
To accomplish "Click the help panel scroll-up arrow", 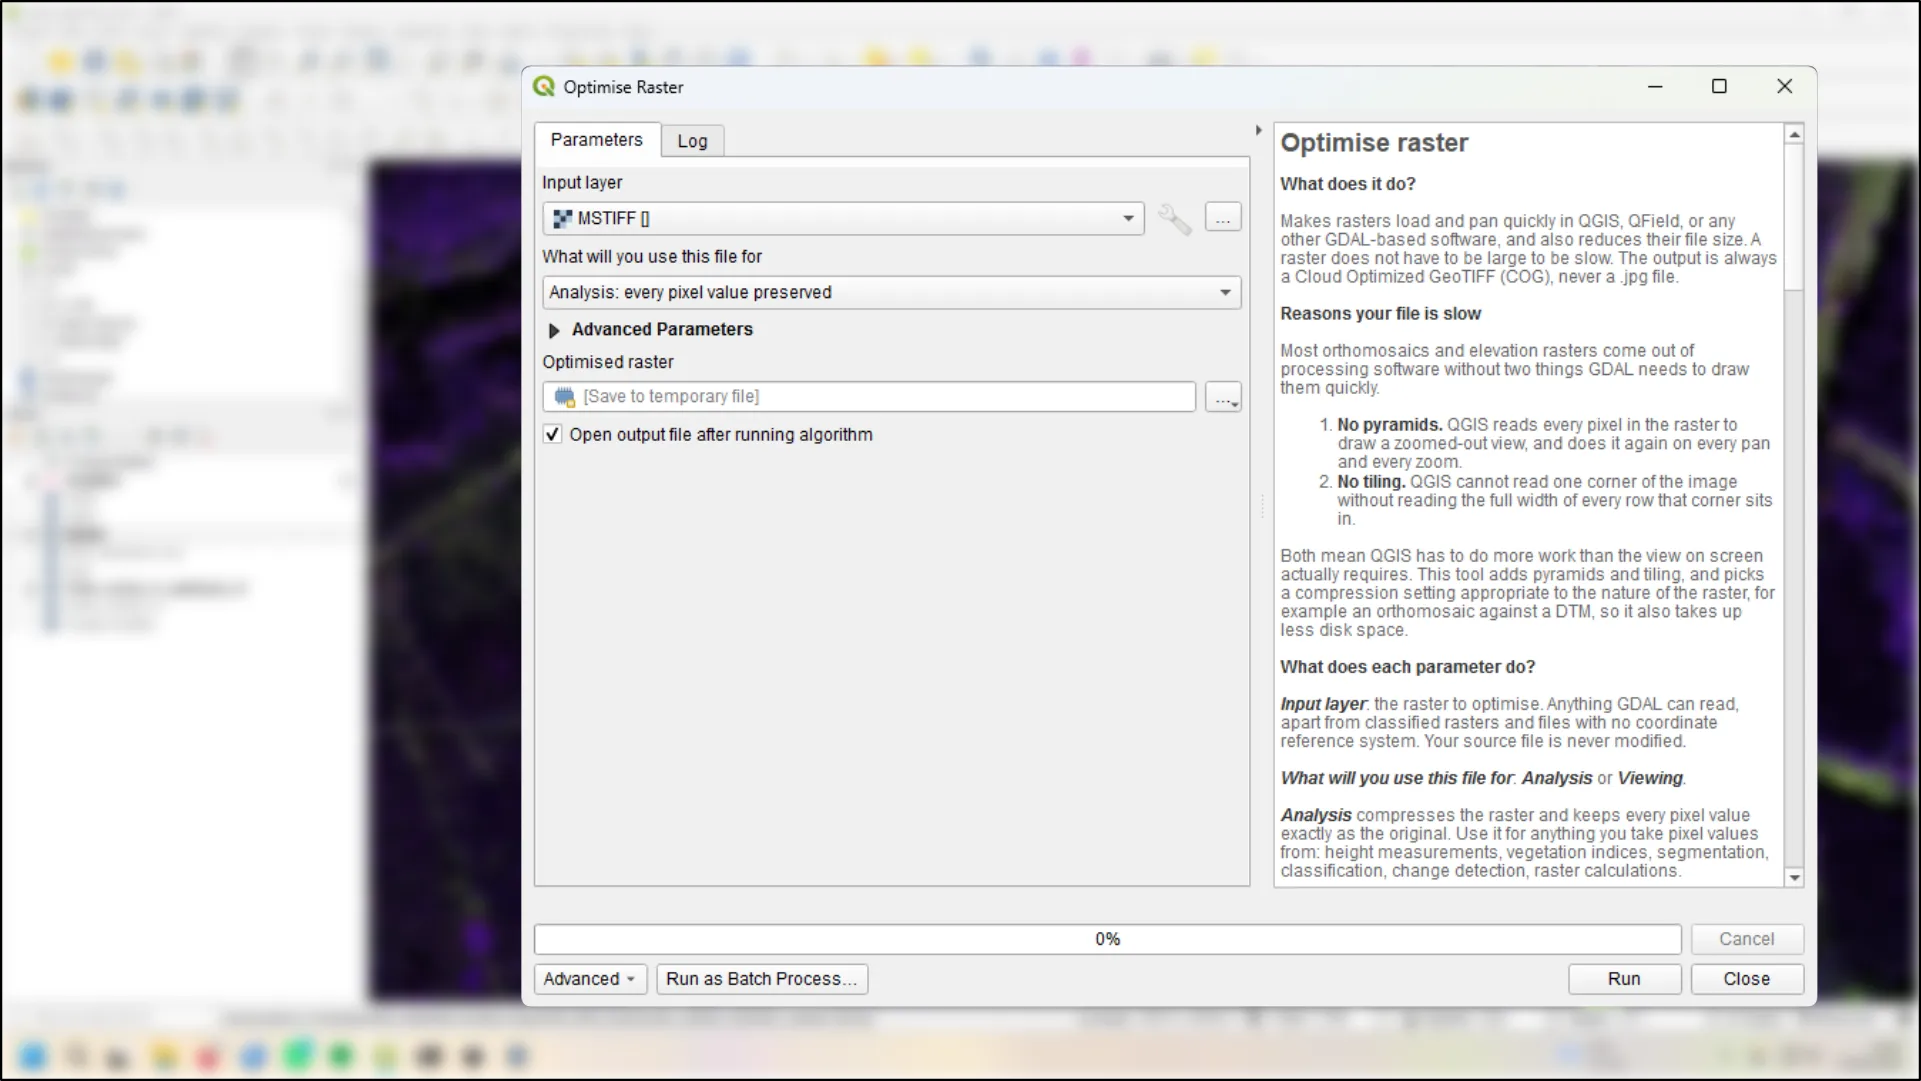I will pos(1794,134).
